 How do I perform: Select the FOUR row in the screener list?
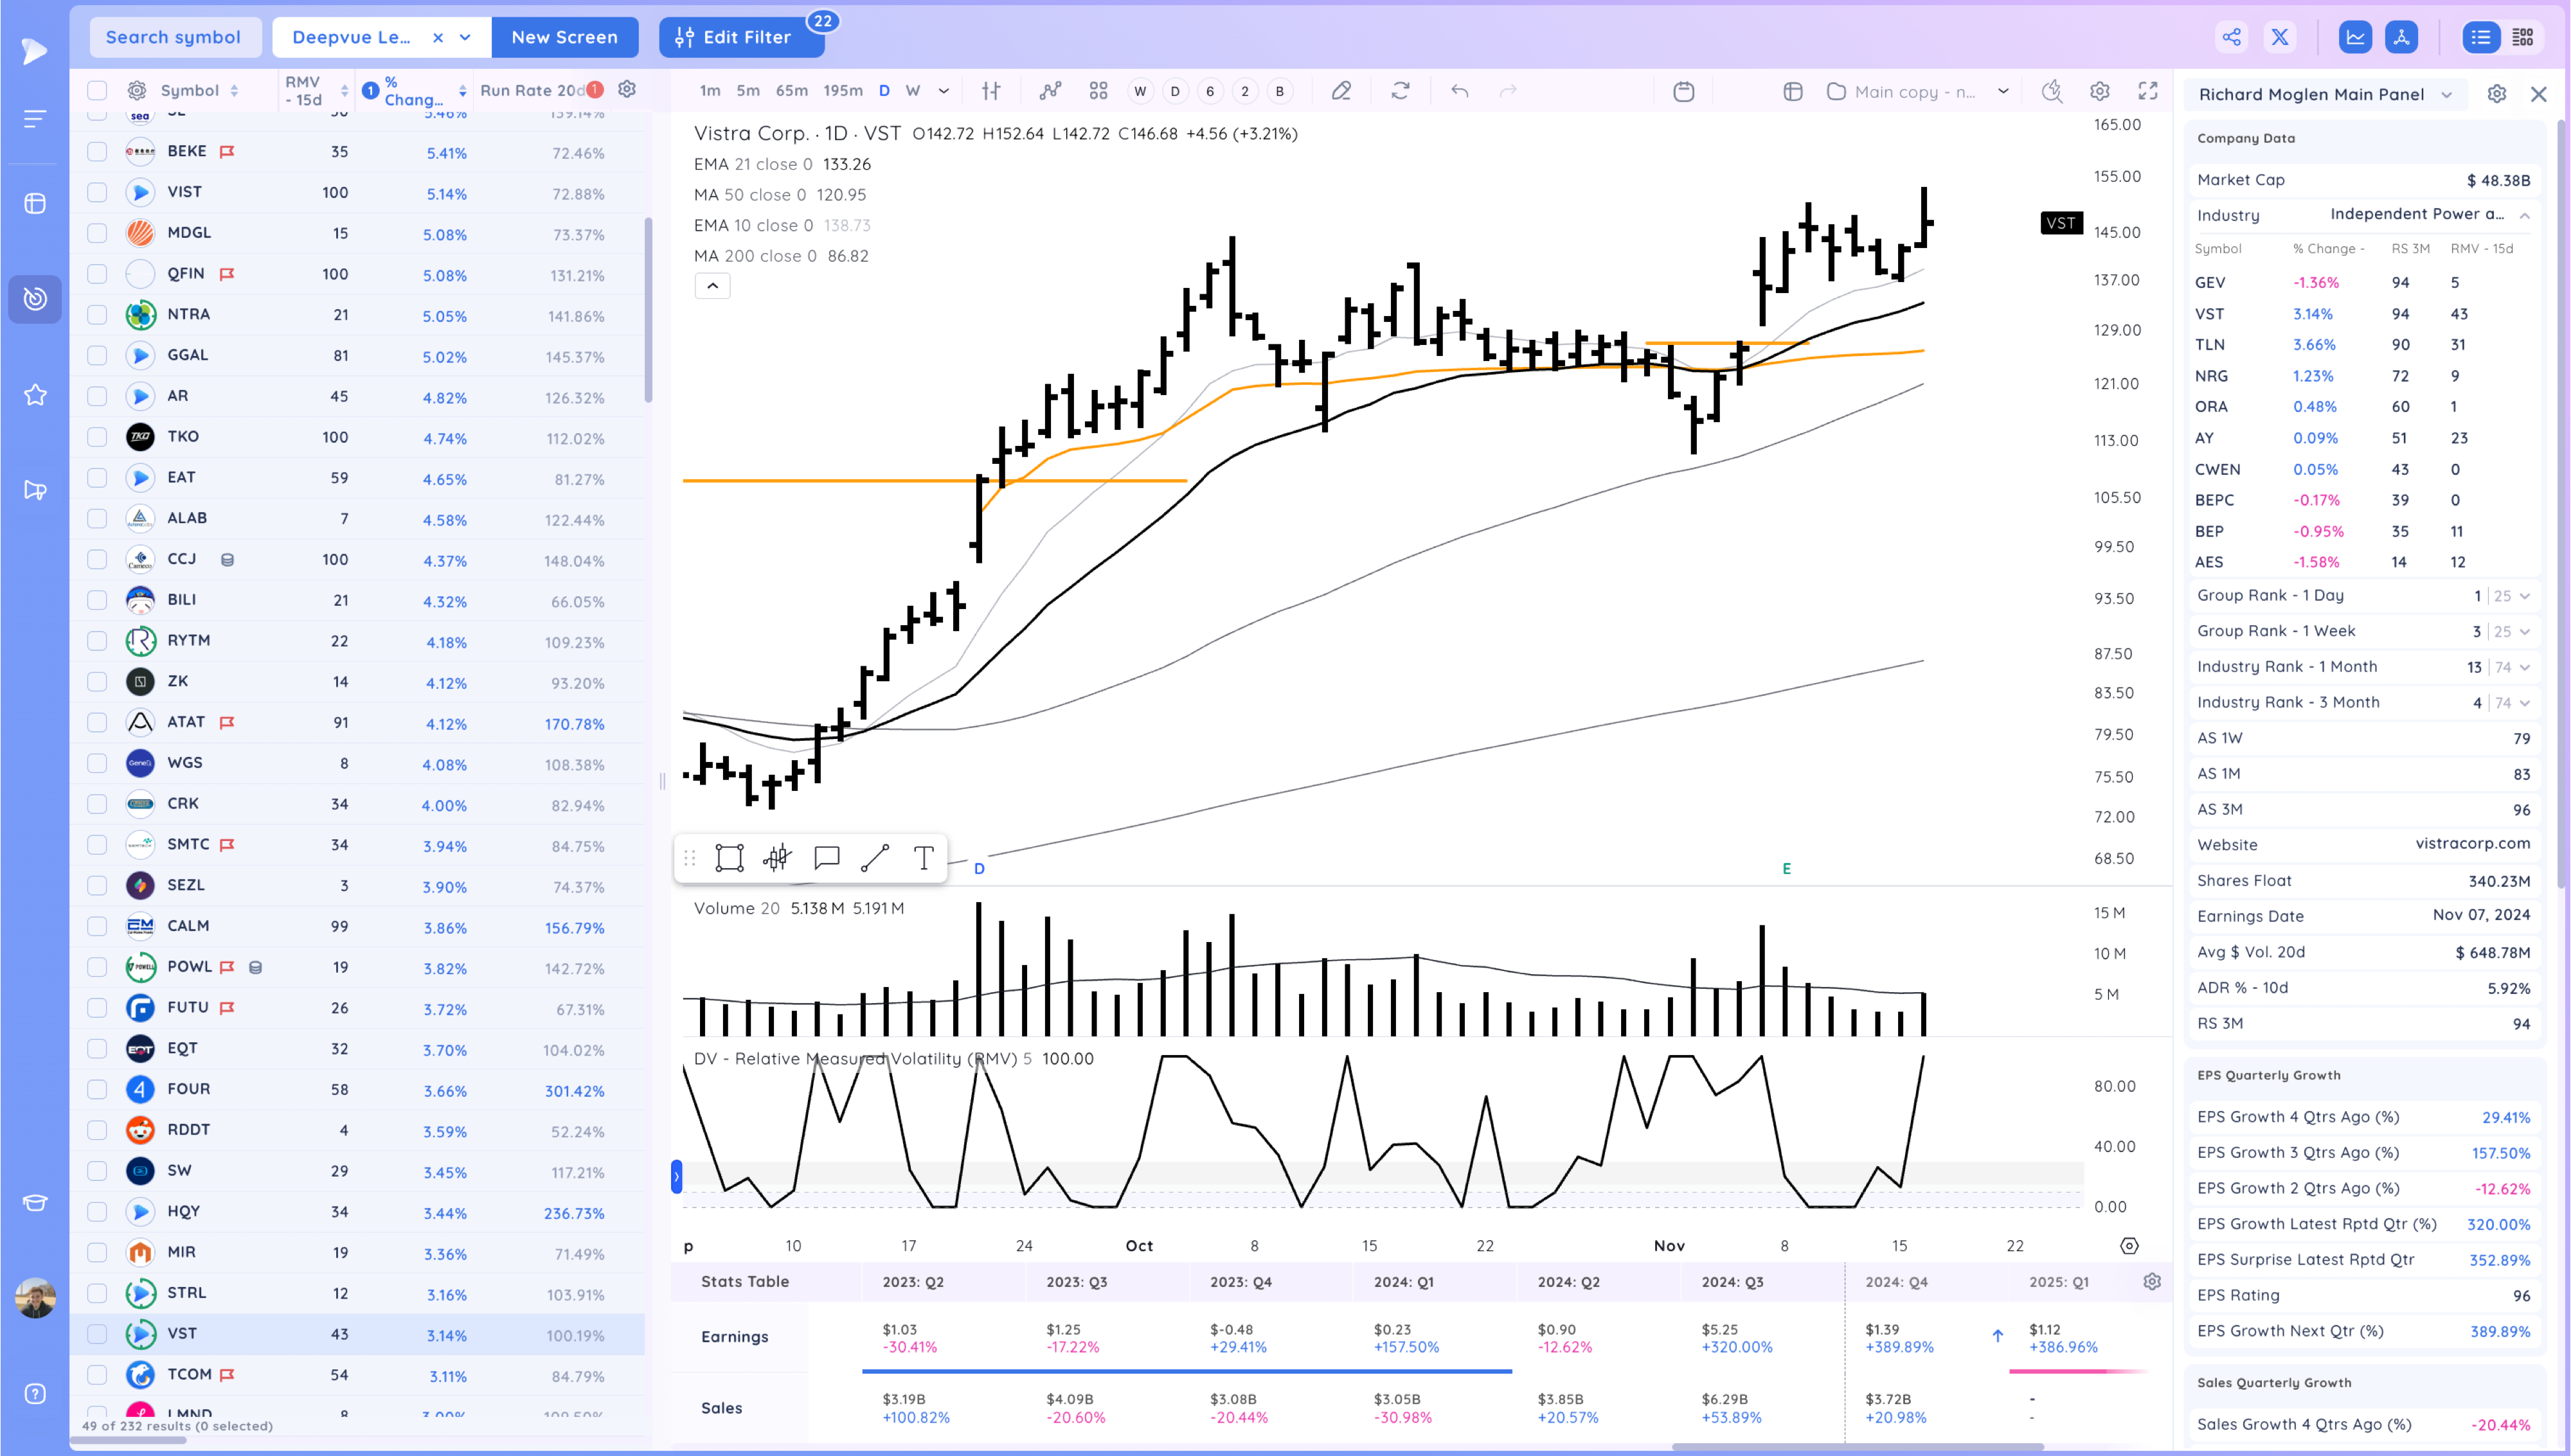click(x=357, y=1089)
